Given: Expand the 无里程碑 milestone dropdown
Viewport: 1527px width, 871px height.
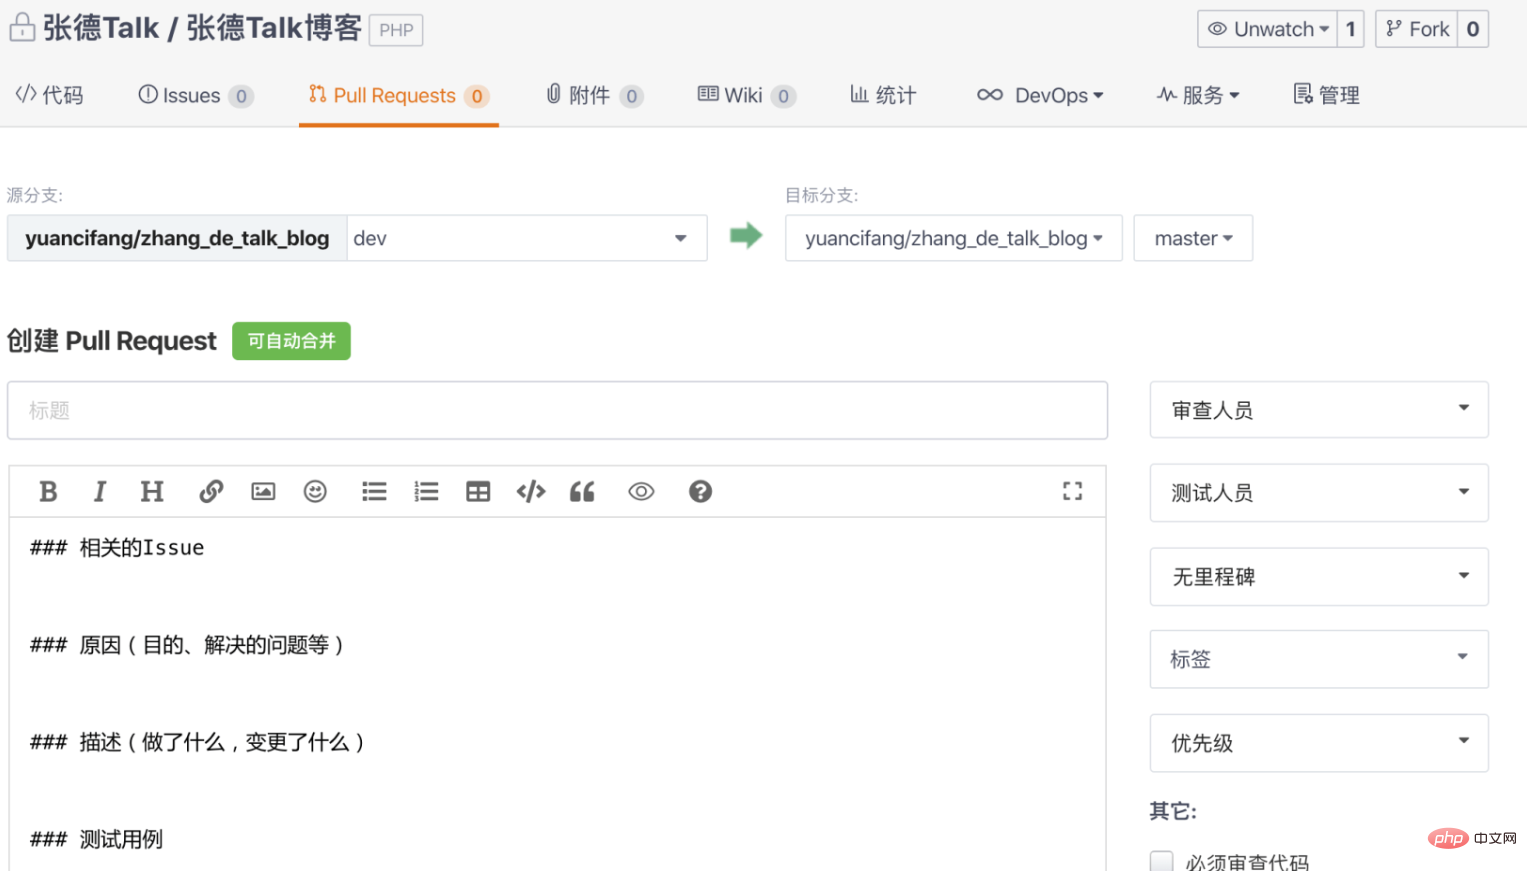Looking at the screenshot, I should coord(1319,577).
